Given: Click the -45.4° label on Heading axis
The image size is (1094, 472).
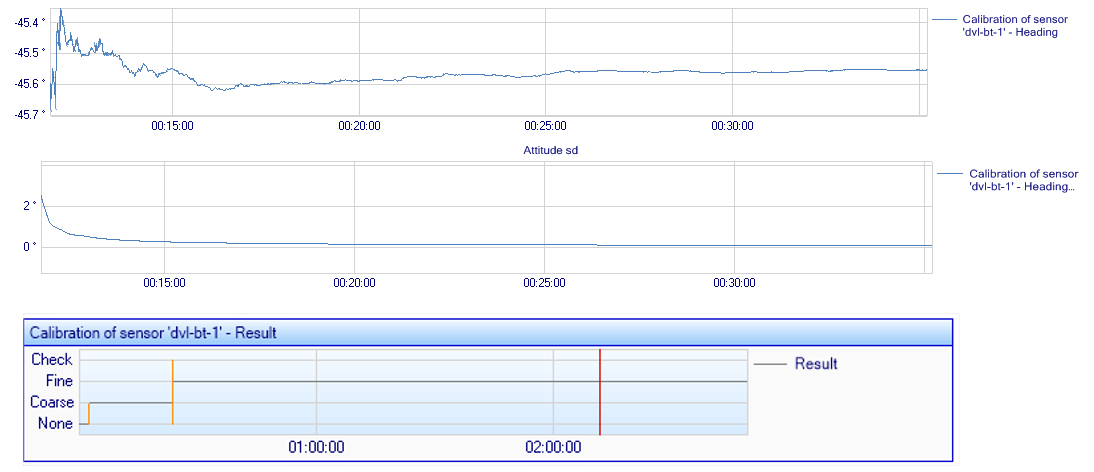Looking at the screenshot, I should click(28, 22).
